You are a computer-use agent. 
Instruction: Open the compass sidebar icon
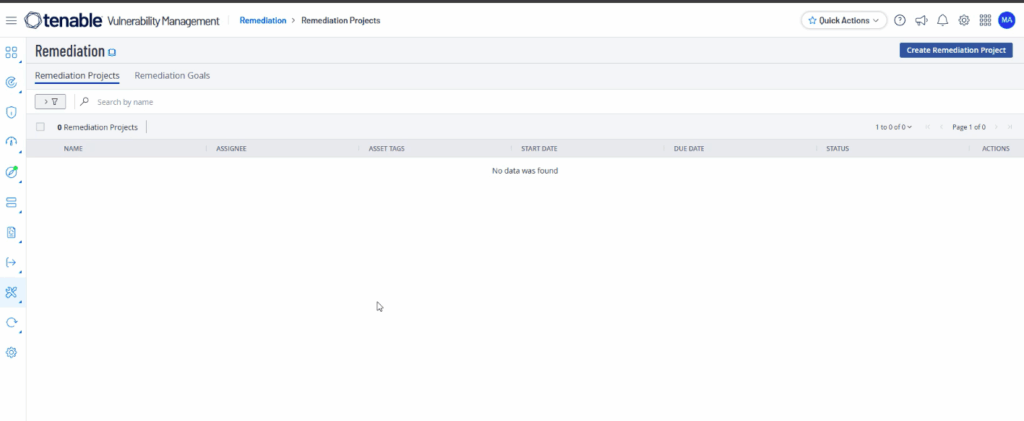tap(11, 172)
